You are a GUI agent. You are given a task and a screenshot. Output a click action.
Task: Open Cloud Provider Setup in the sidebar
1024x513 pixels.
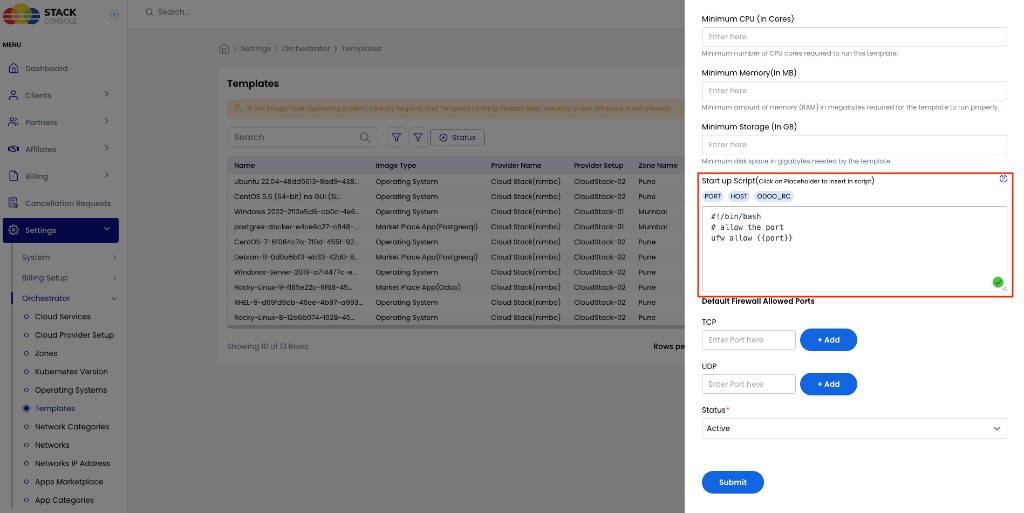(x=74, y=335)
